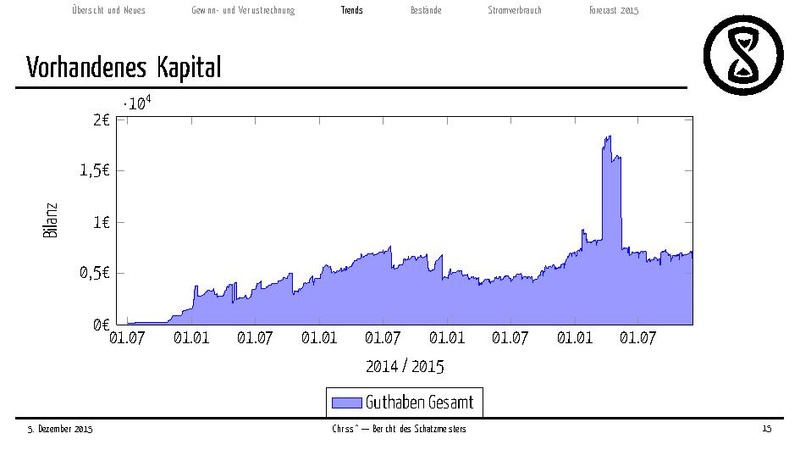Screen dimensions: 800x450
Task: Click the Bericht des Schatzmeisters footer title
Action: 400,430
